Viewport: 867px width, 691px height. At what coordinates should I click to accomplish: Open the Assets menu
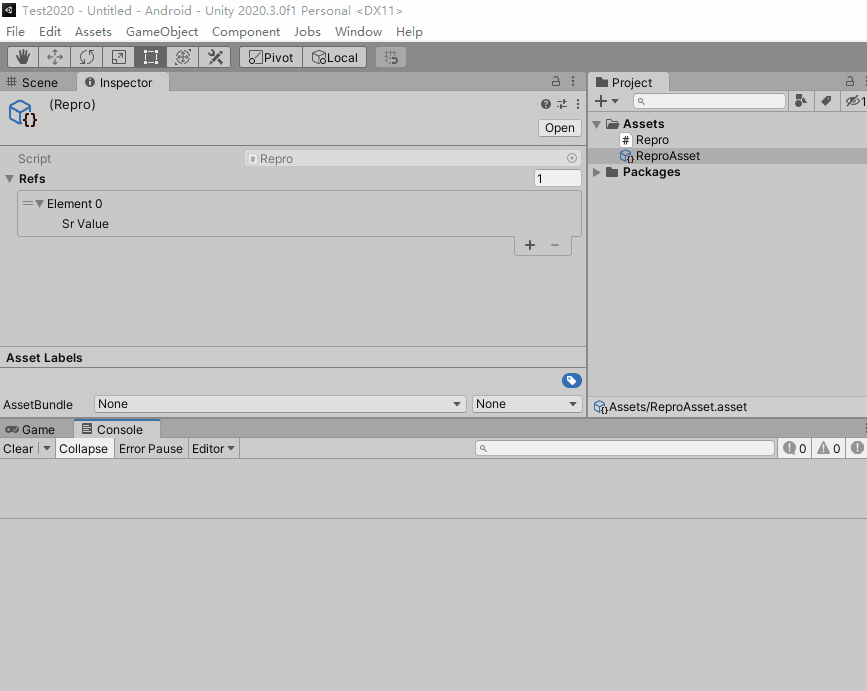coord(93,32)
